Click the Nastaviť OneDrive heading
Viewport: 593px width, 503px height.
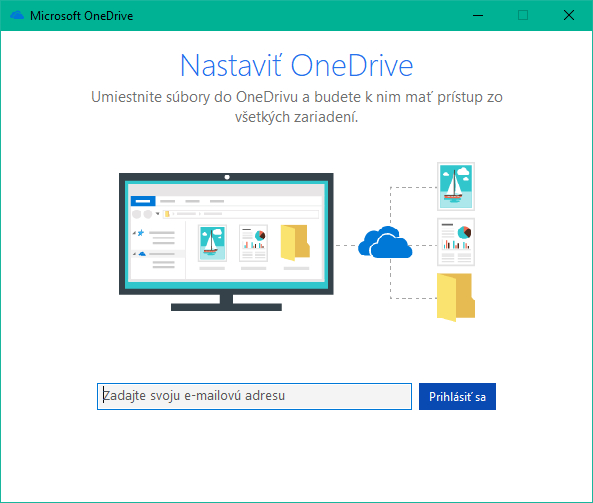[296, 66]
